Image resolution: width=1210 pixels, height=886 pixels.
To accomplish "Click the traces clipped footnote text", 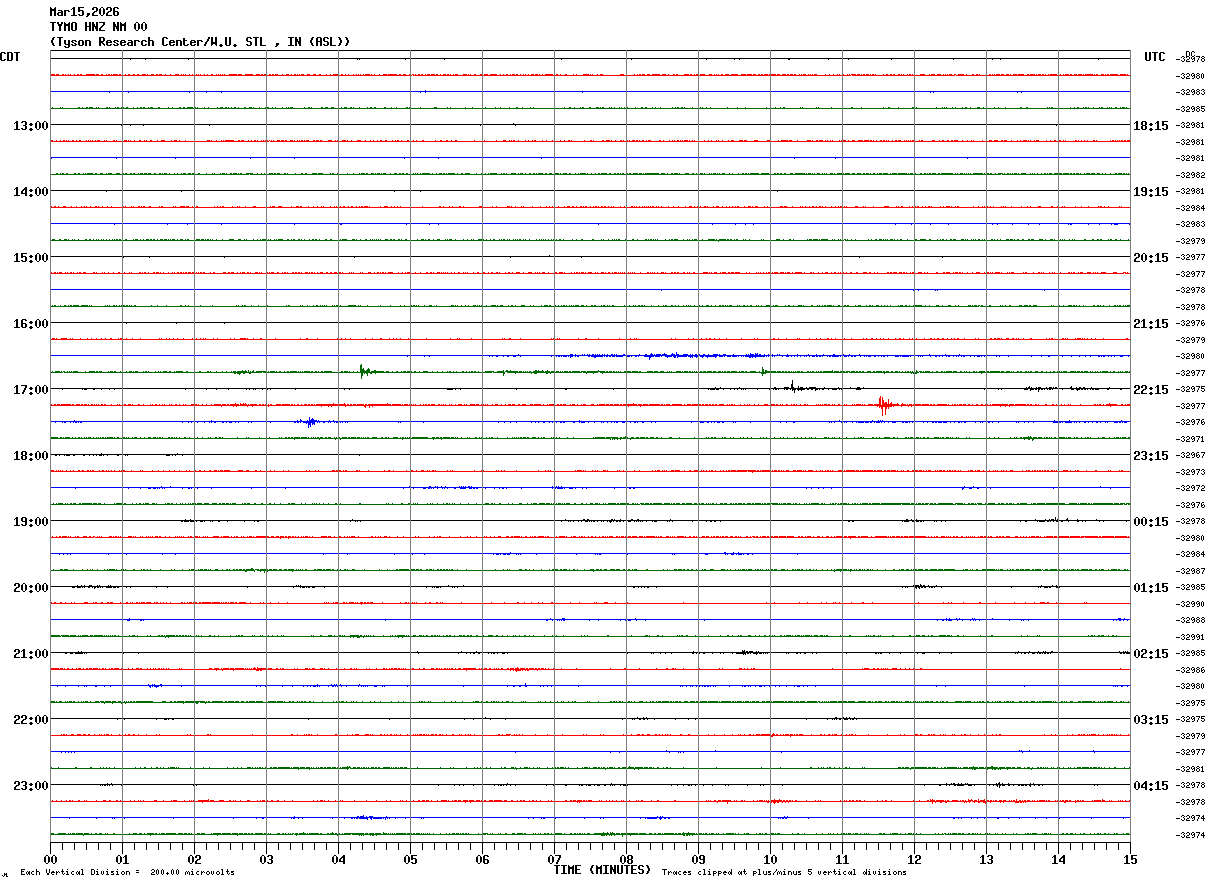I will pos(784,873).
